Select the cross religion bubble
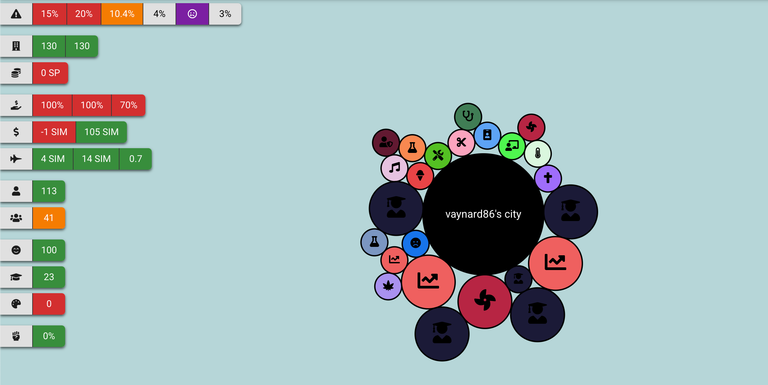This screenshot has width=768, height=385. (x=548, y=178)
